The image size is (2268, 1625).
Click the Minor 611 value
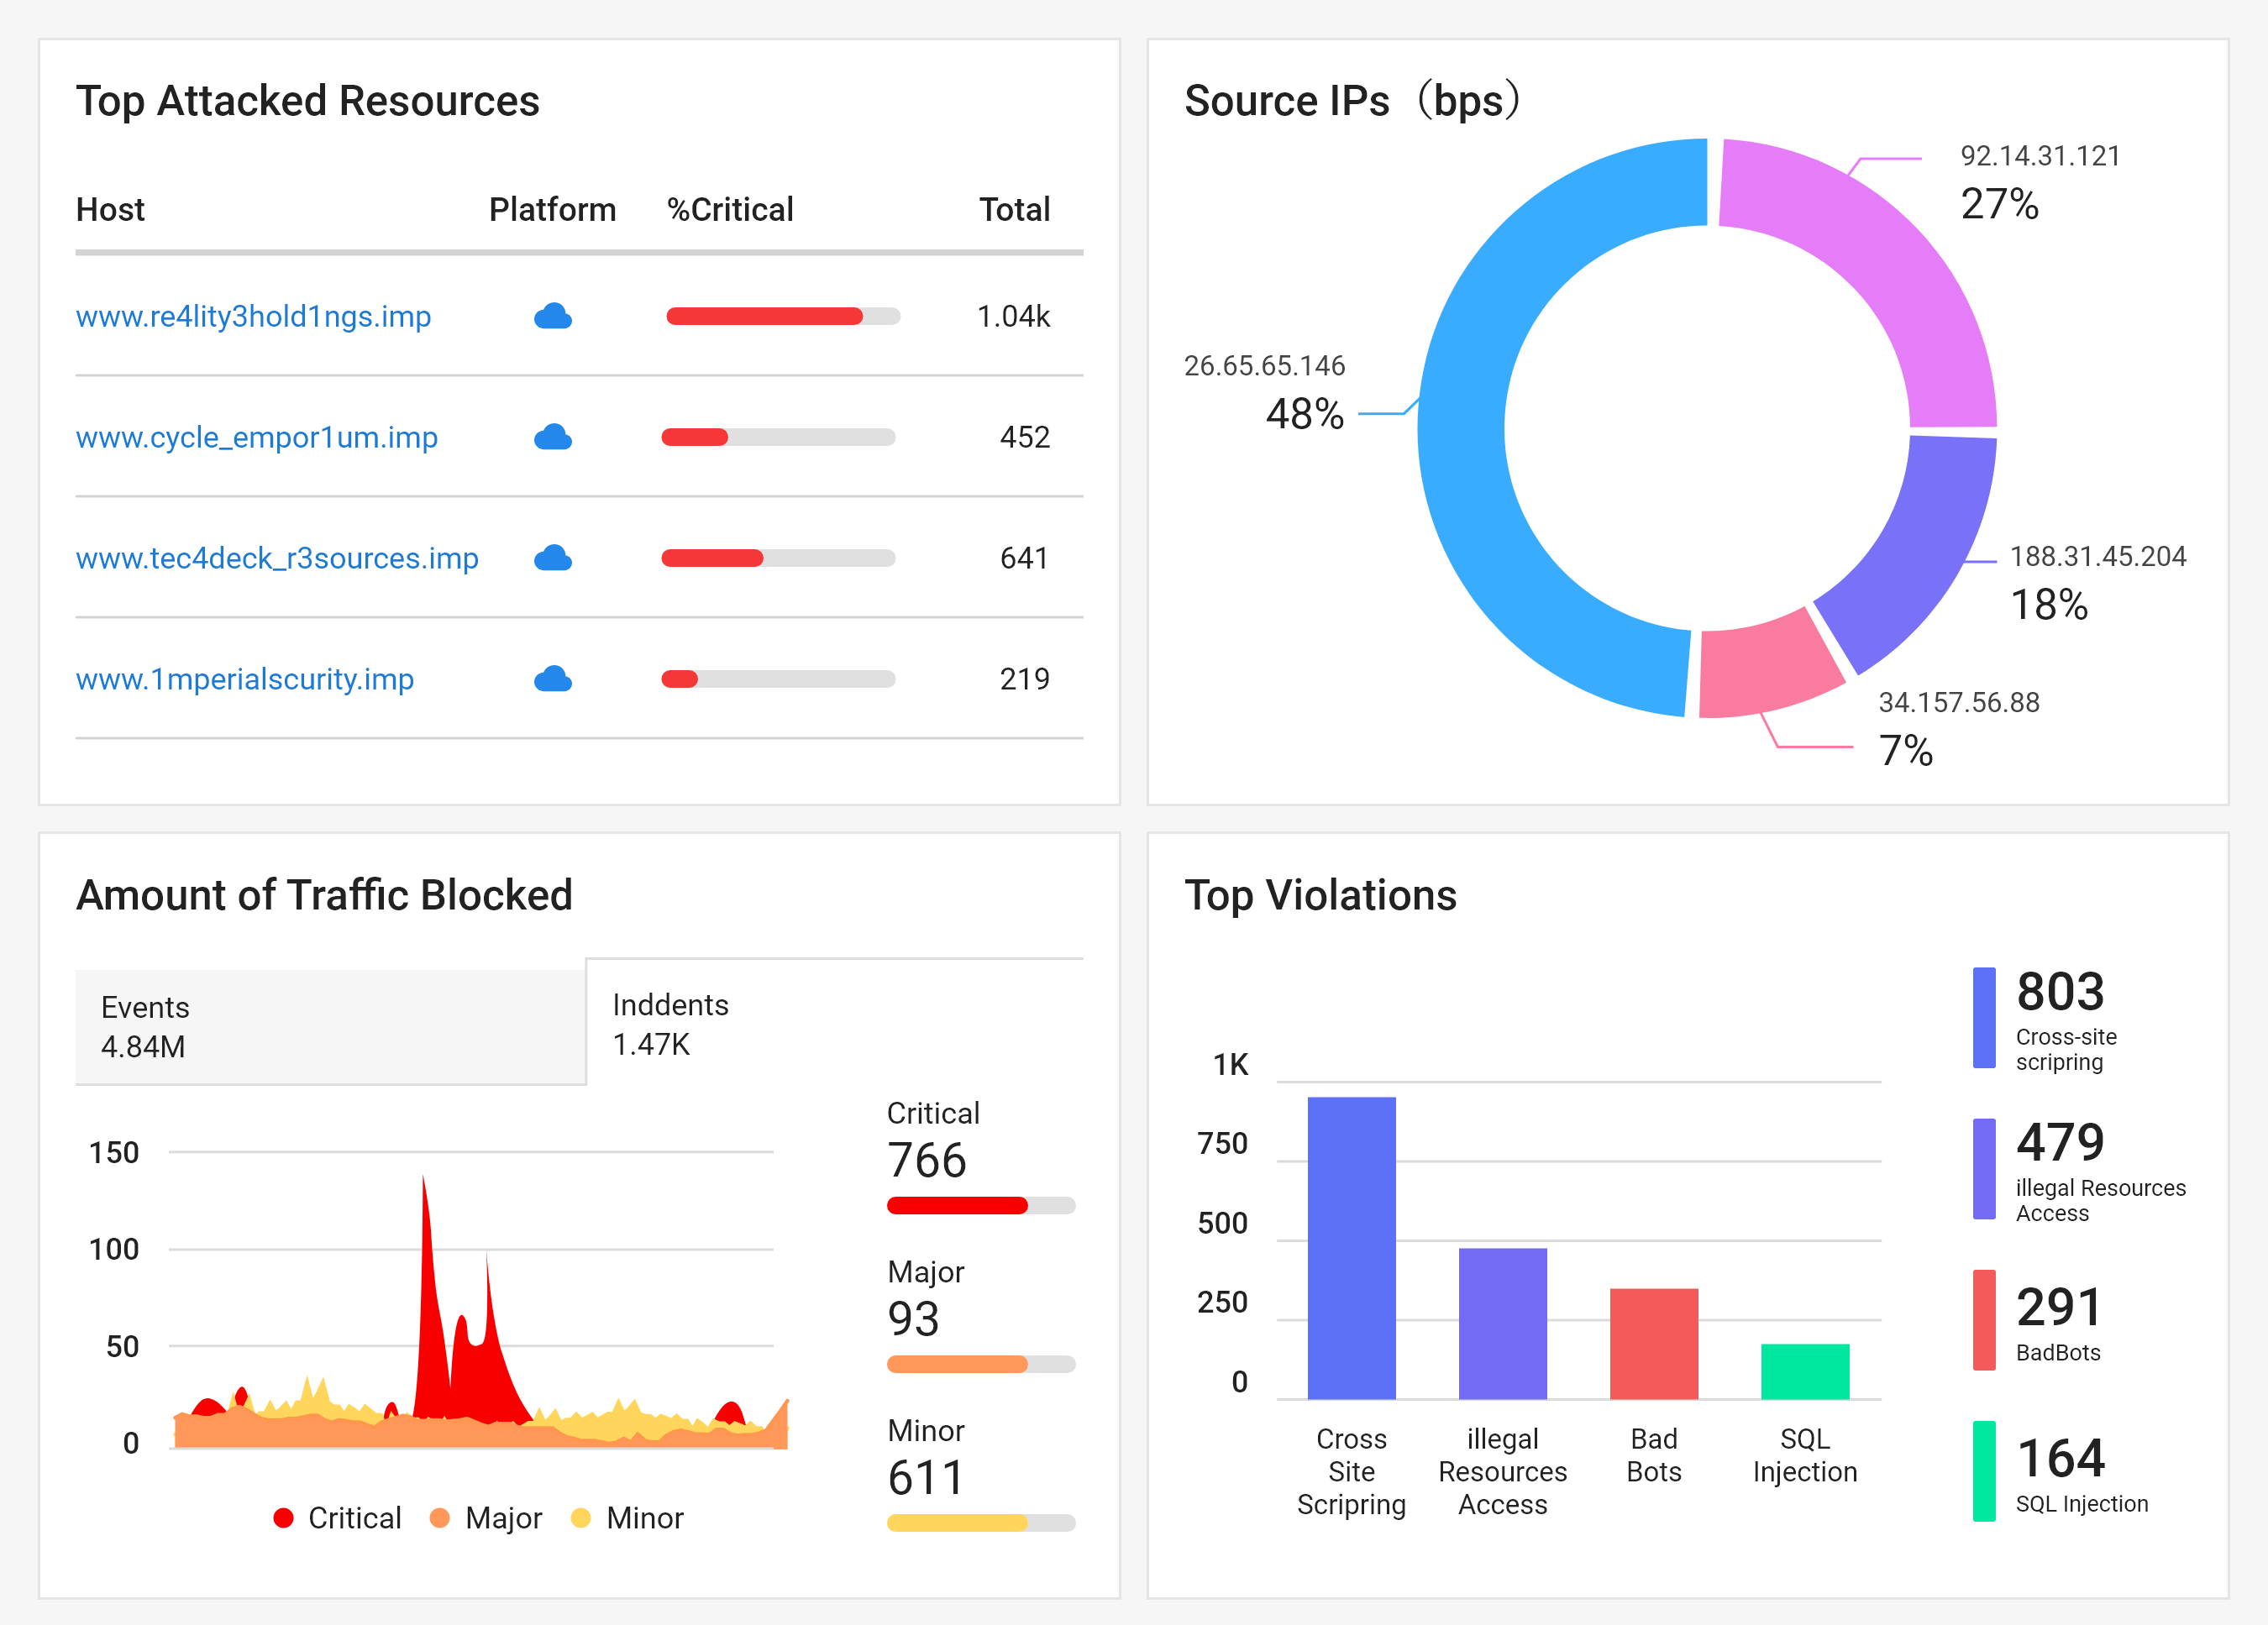[x=925, y=1478]
